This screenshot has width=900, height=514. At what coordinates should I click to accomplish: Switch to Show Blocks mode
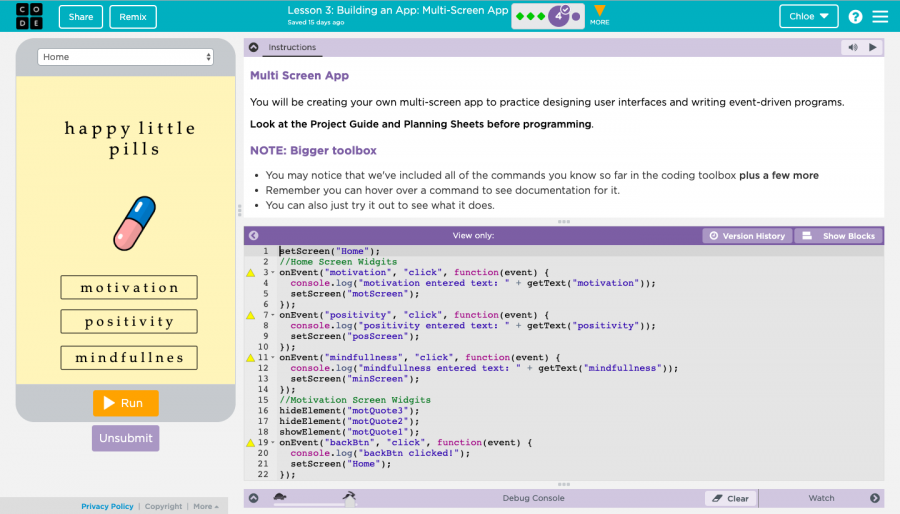tap(839, 236)
